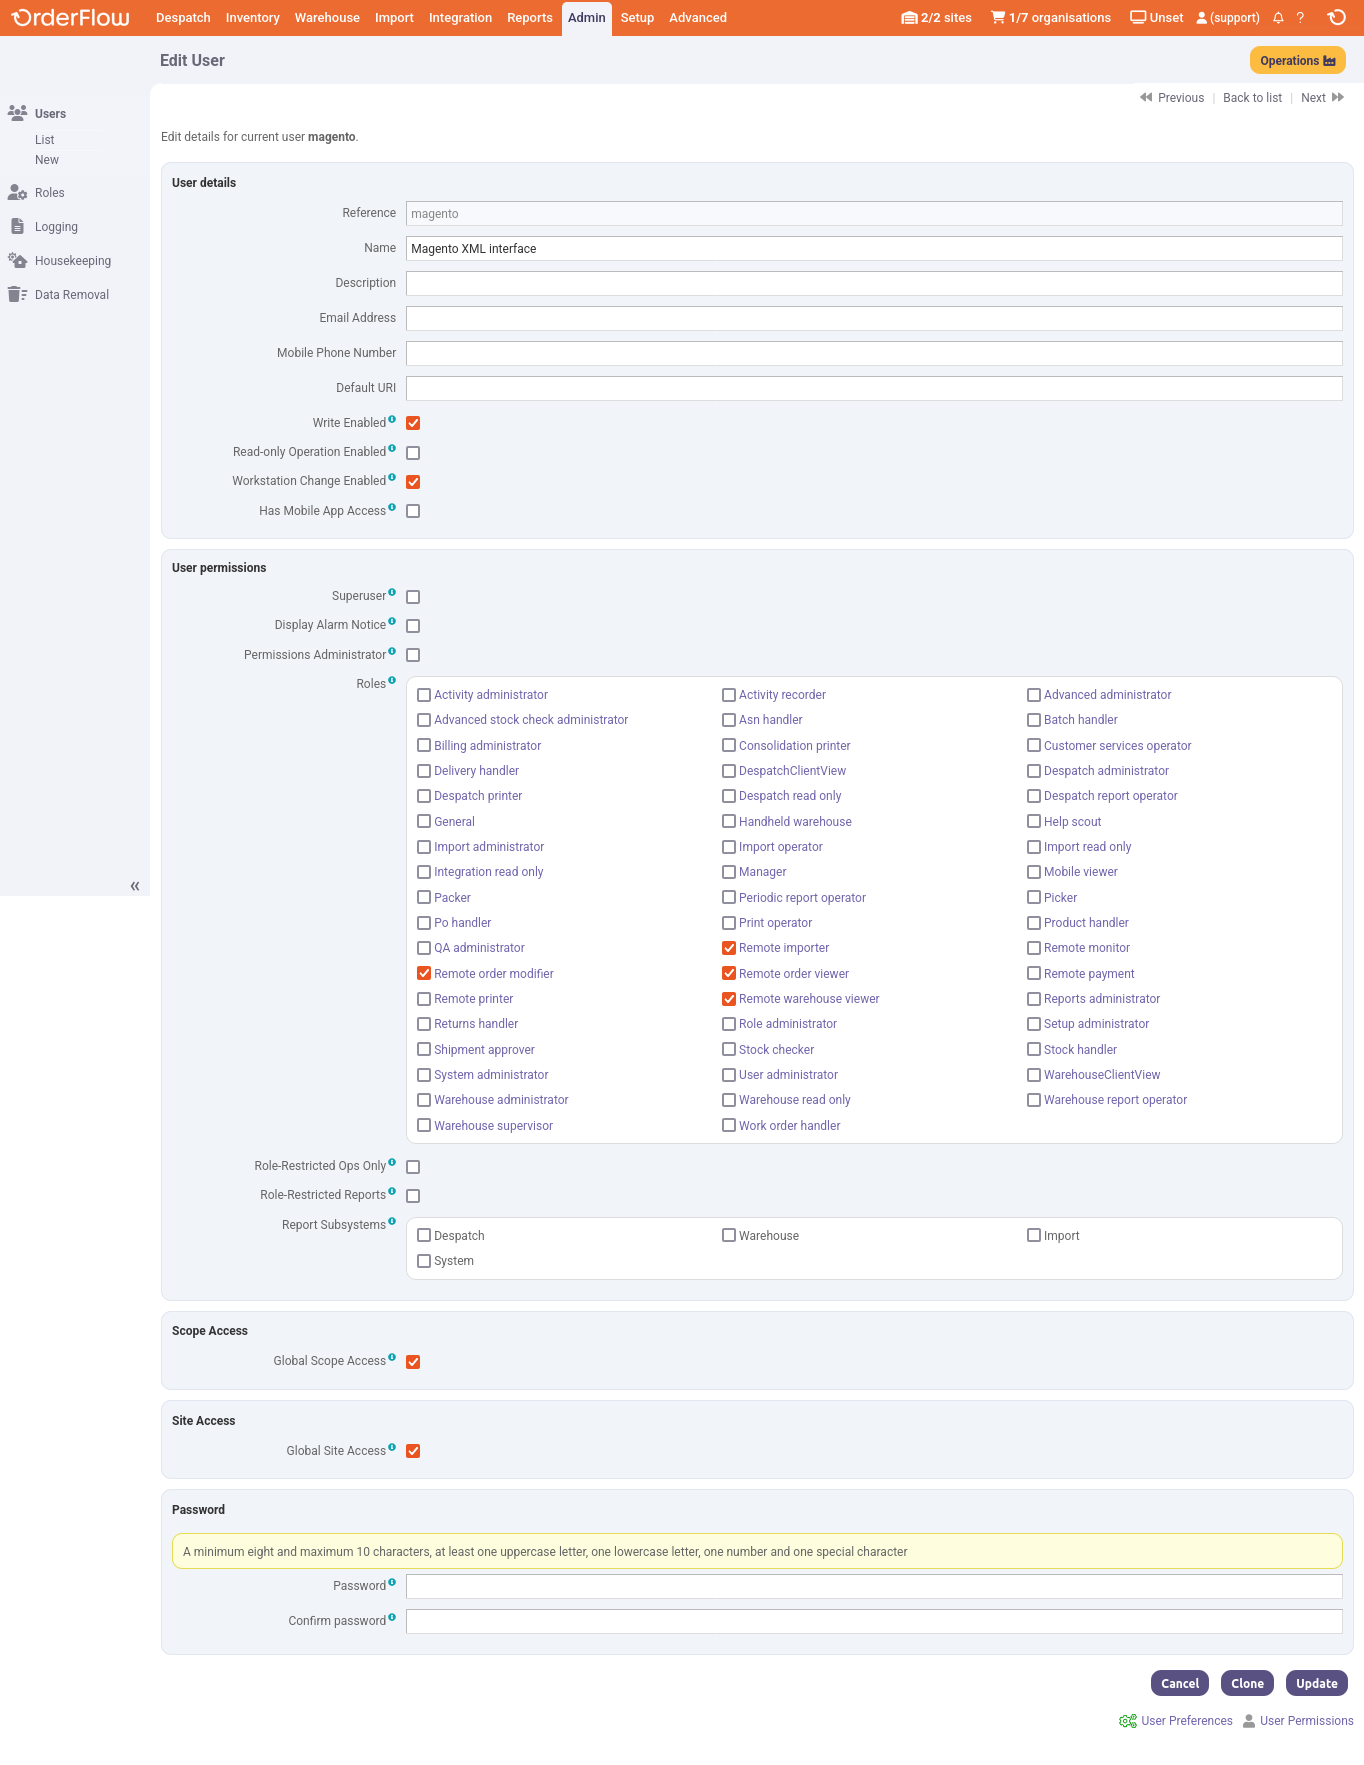Open the Setup menu

click(x=637, y=18)
